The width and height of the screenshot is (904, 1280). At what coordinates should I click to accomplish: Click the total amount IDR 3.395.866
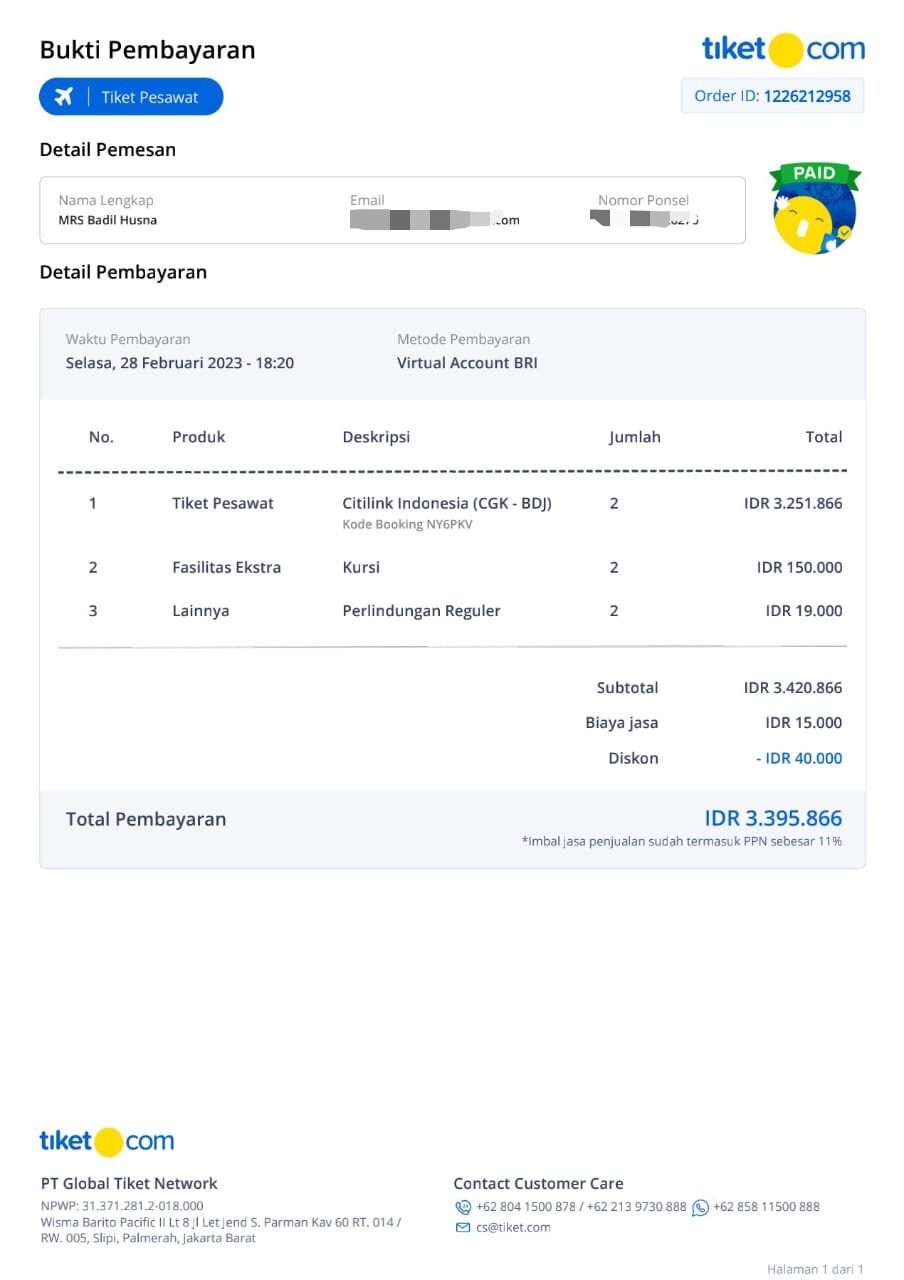[773, 818]
